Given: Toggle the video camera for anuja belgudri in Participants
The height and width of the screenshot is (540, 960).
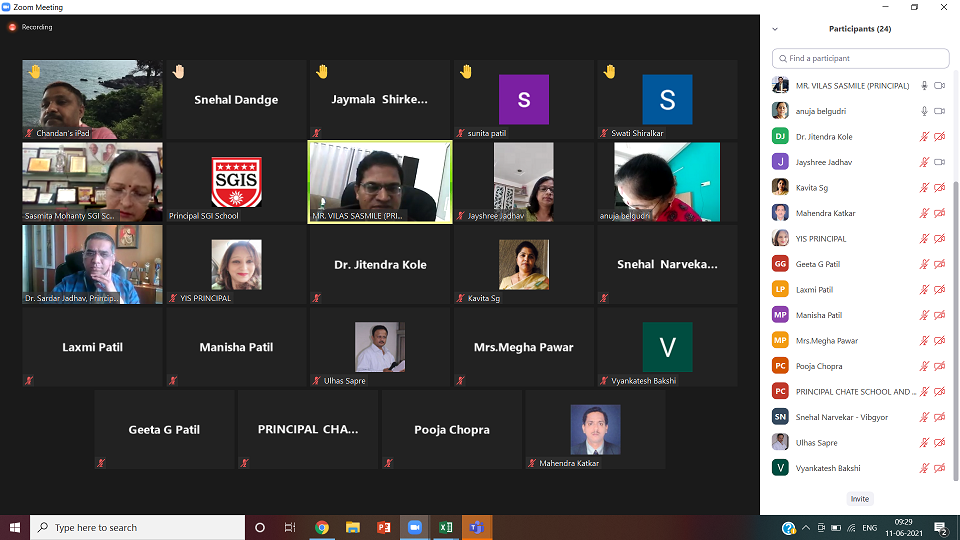Looking at the screenshot, I should click(x=940, y=111).
